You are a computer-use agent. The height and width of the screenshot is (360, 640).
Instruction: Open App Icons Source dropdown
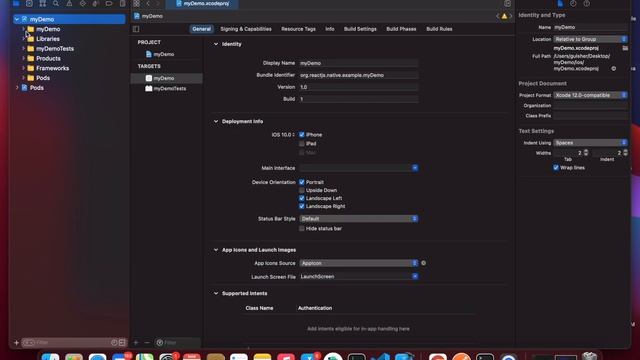[358, 263]
